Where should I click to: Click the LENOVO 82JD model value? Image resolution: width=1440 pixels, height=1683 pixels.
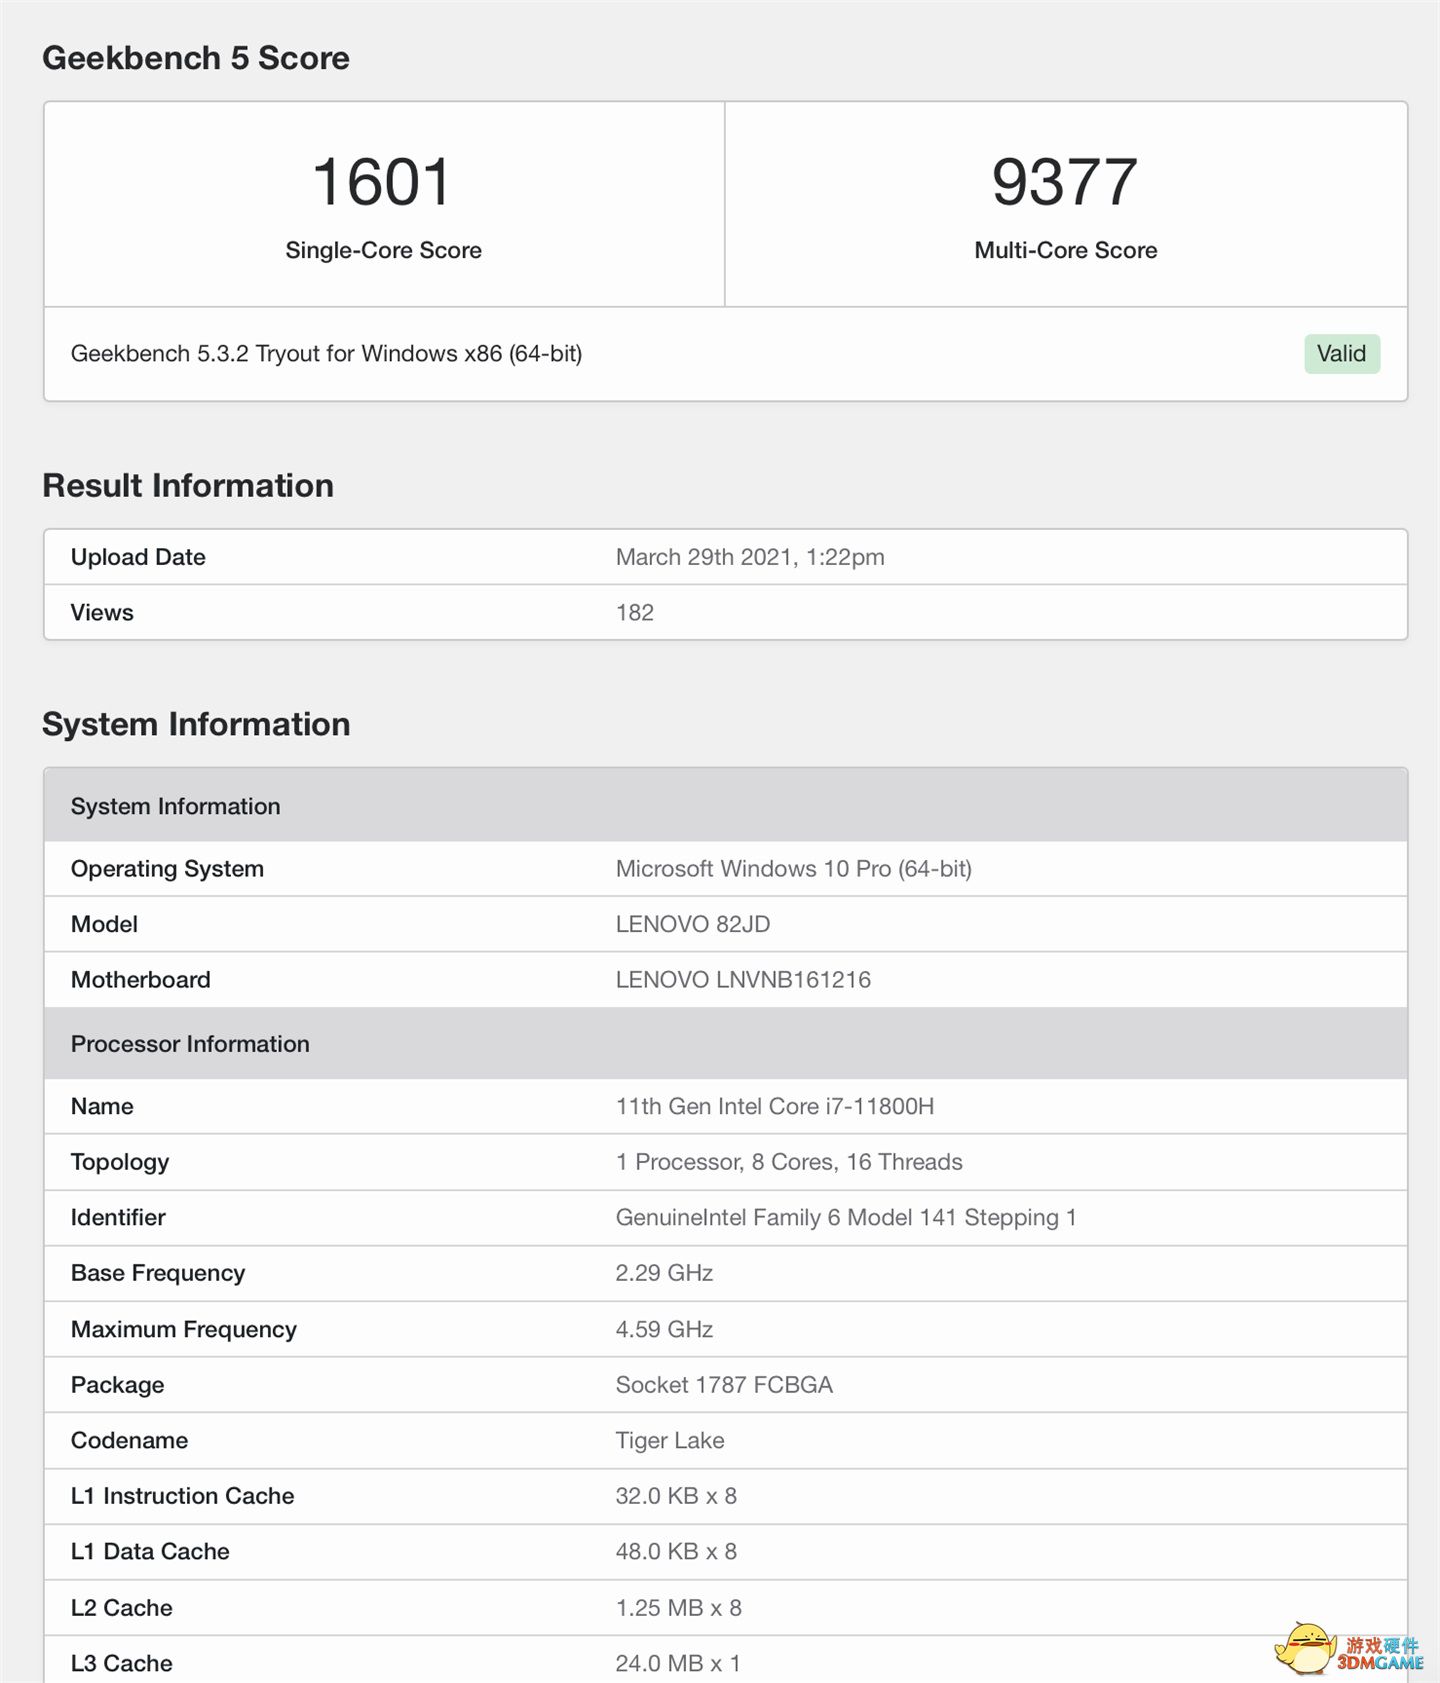(x=693, y=924)
